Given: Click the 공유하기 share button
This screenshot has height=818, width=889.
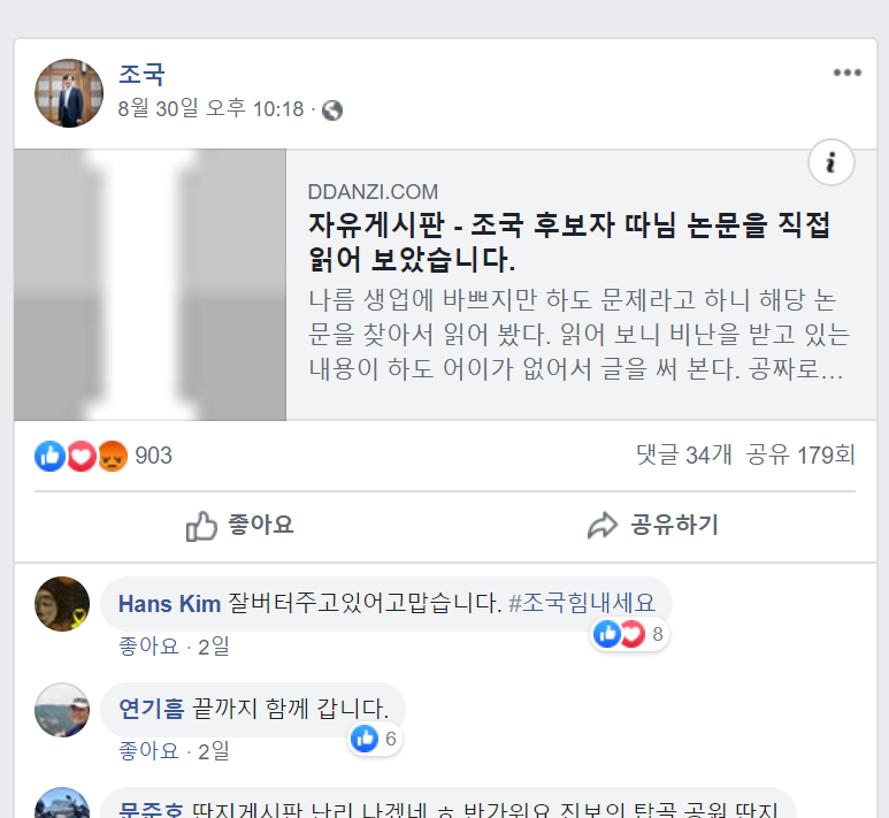Looking at the screenshot, I should [x=653, y=525].
